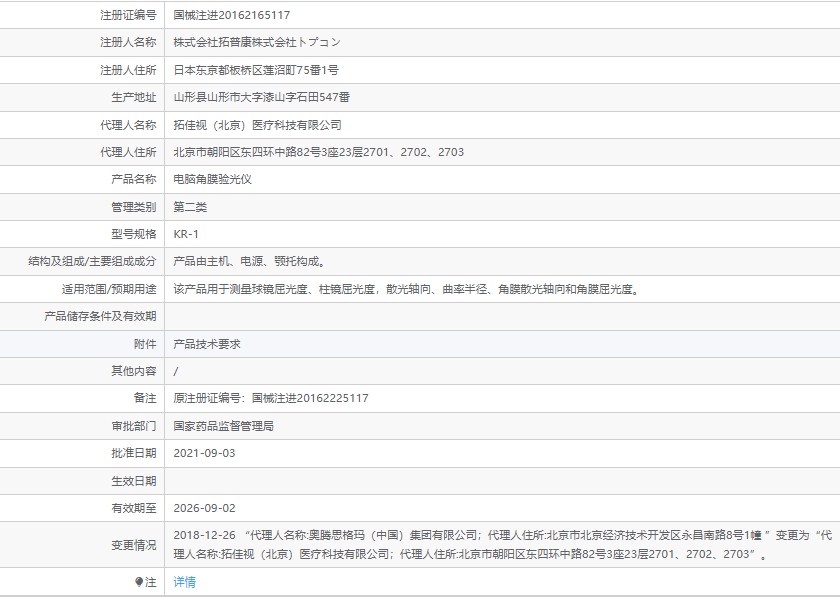The width and height of the screenshot is (840, 599).
Task: Click the 注册人住所 label
Action: click(x=128, y=70)
